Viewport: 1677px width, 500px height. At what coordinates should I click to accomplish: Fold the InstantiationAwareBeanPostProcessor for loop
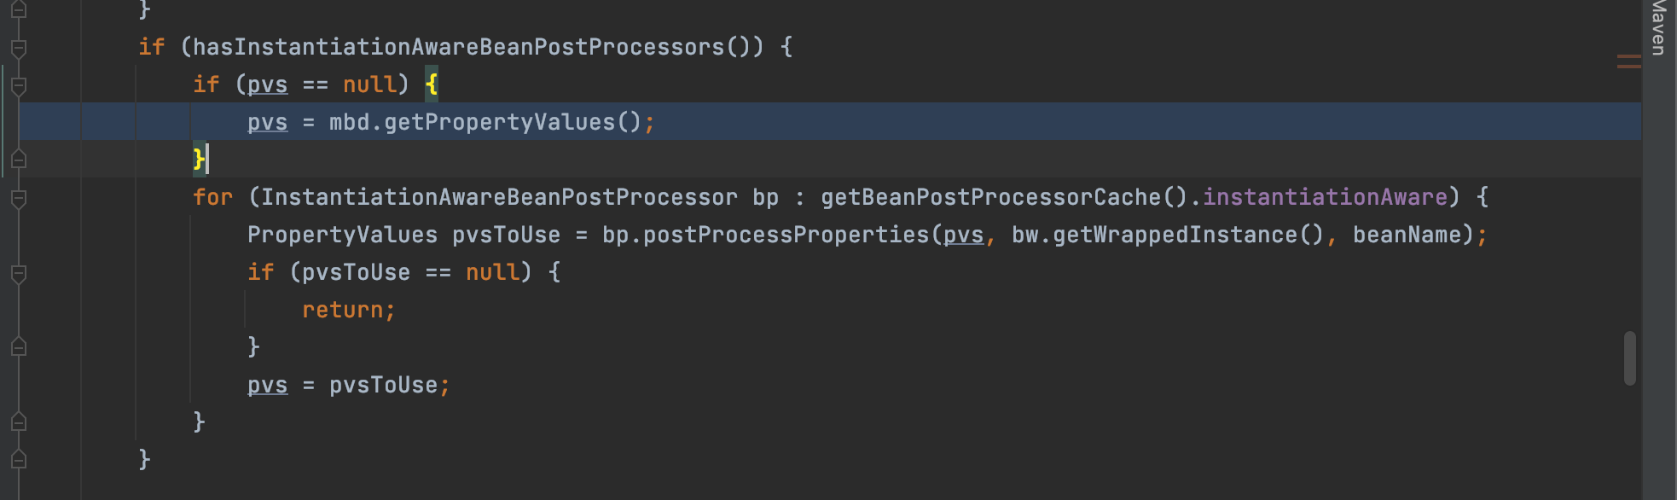18,198
